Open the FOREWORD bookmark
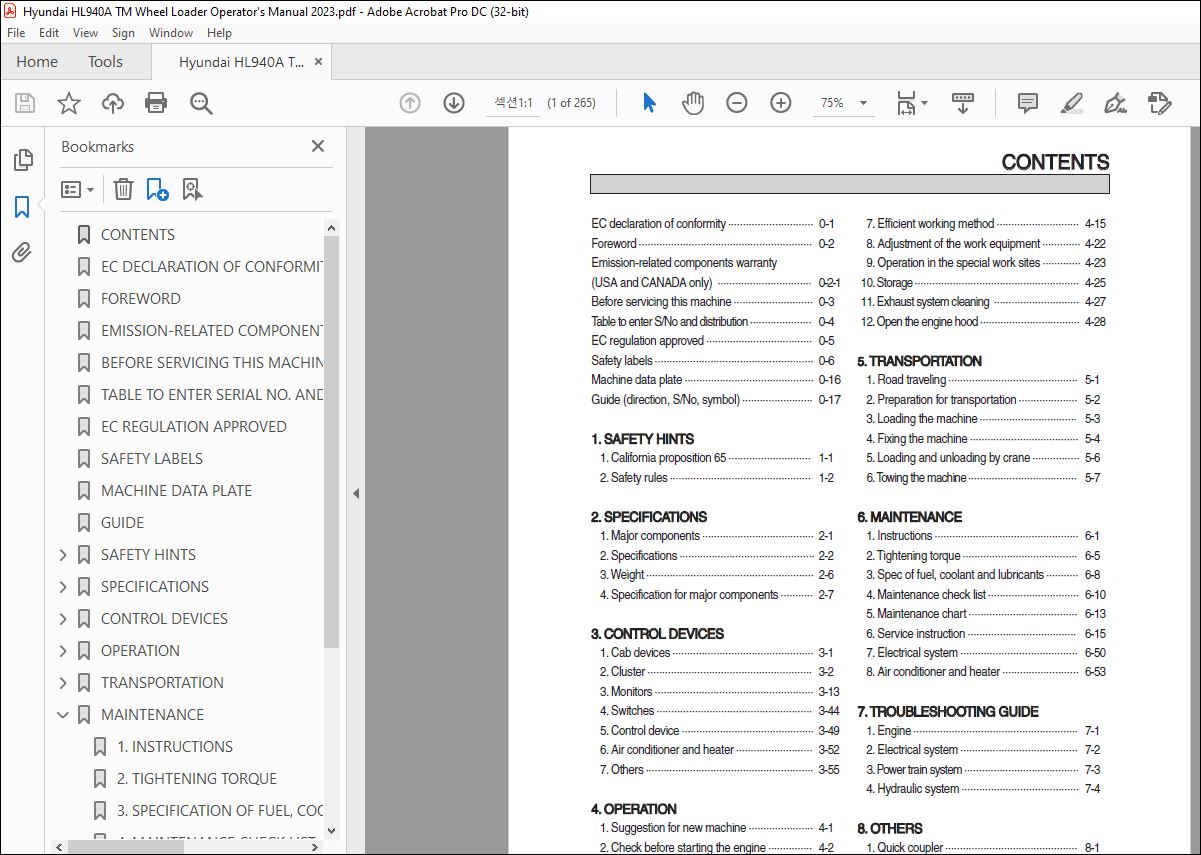 (x=140, y=299)
